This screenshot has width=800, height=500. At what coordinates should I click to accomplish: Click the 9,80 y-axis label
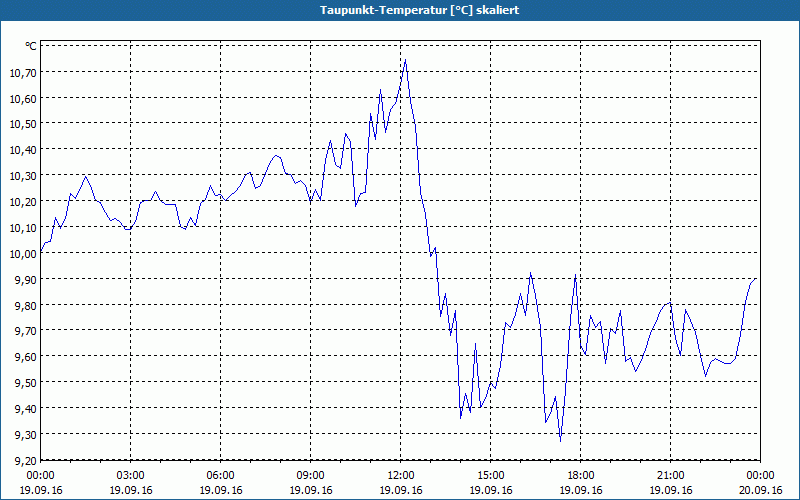pos(26,306)
